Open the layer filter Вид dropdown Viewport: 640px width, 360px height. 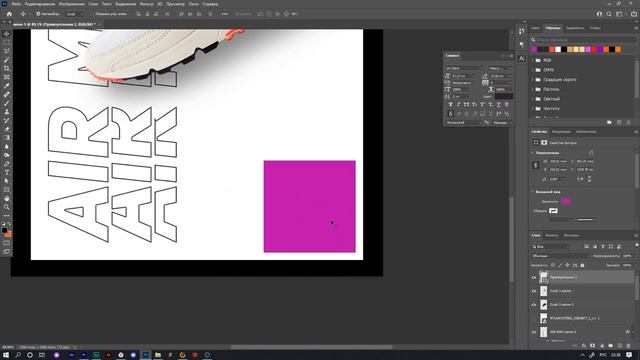point(551,247)
